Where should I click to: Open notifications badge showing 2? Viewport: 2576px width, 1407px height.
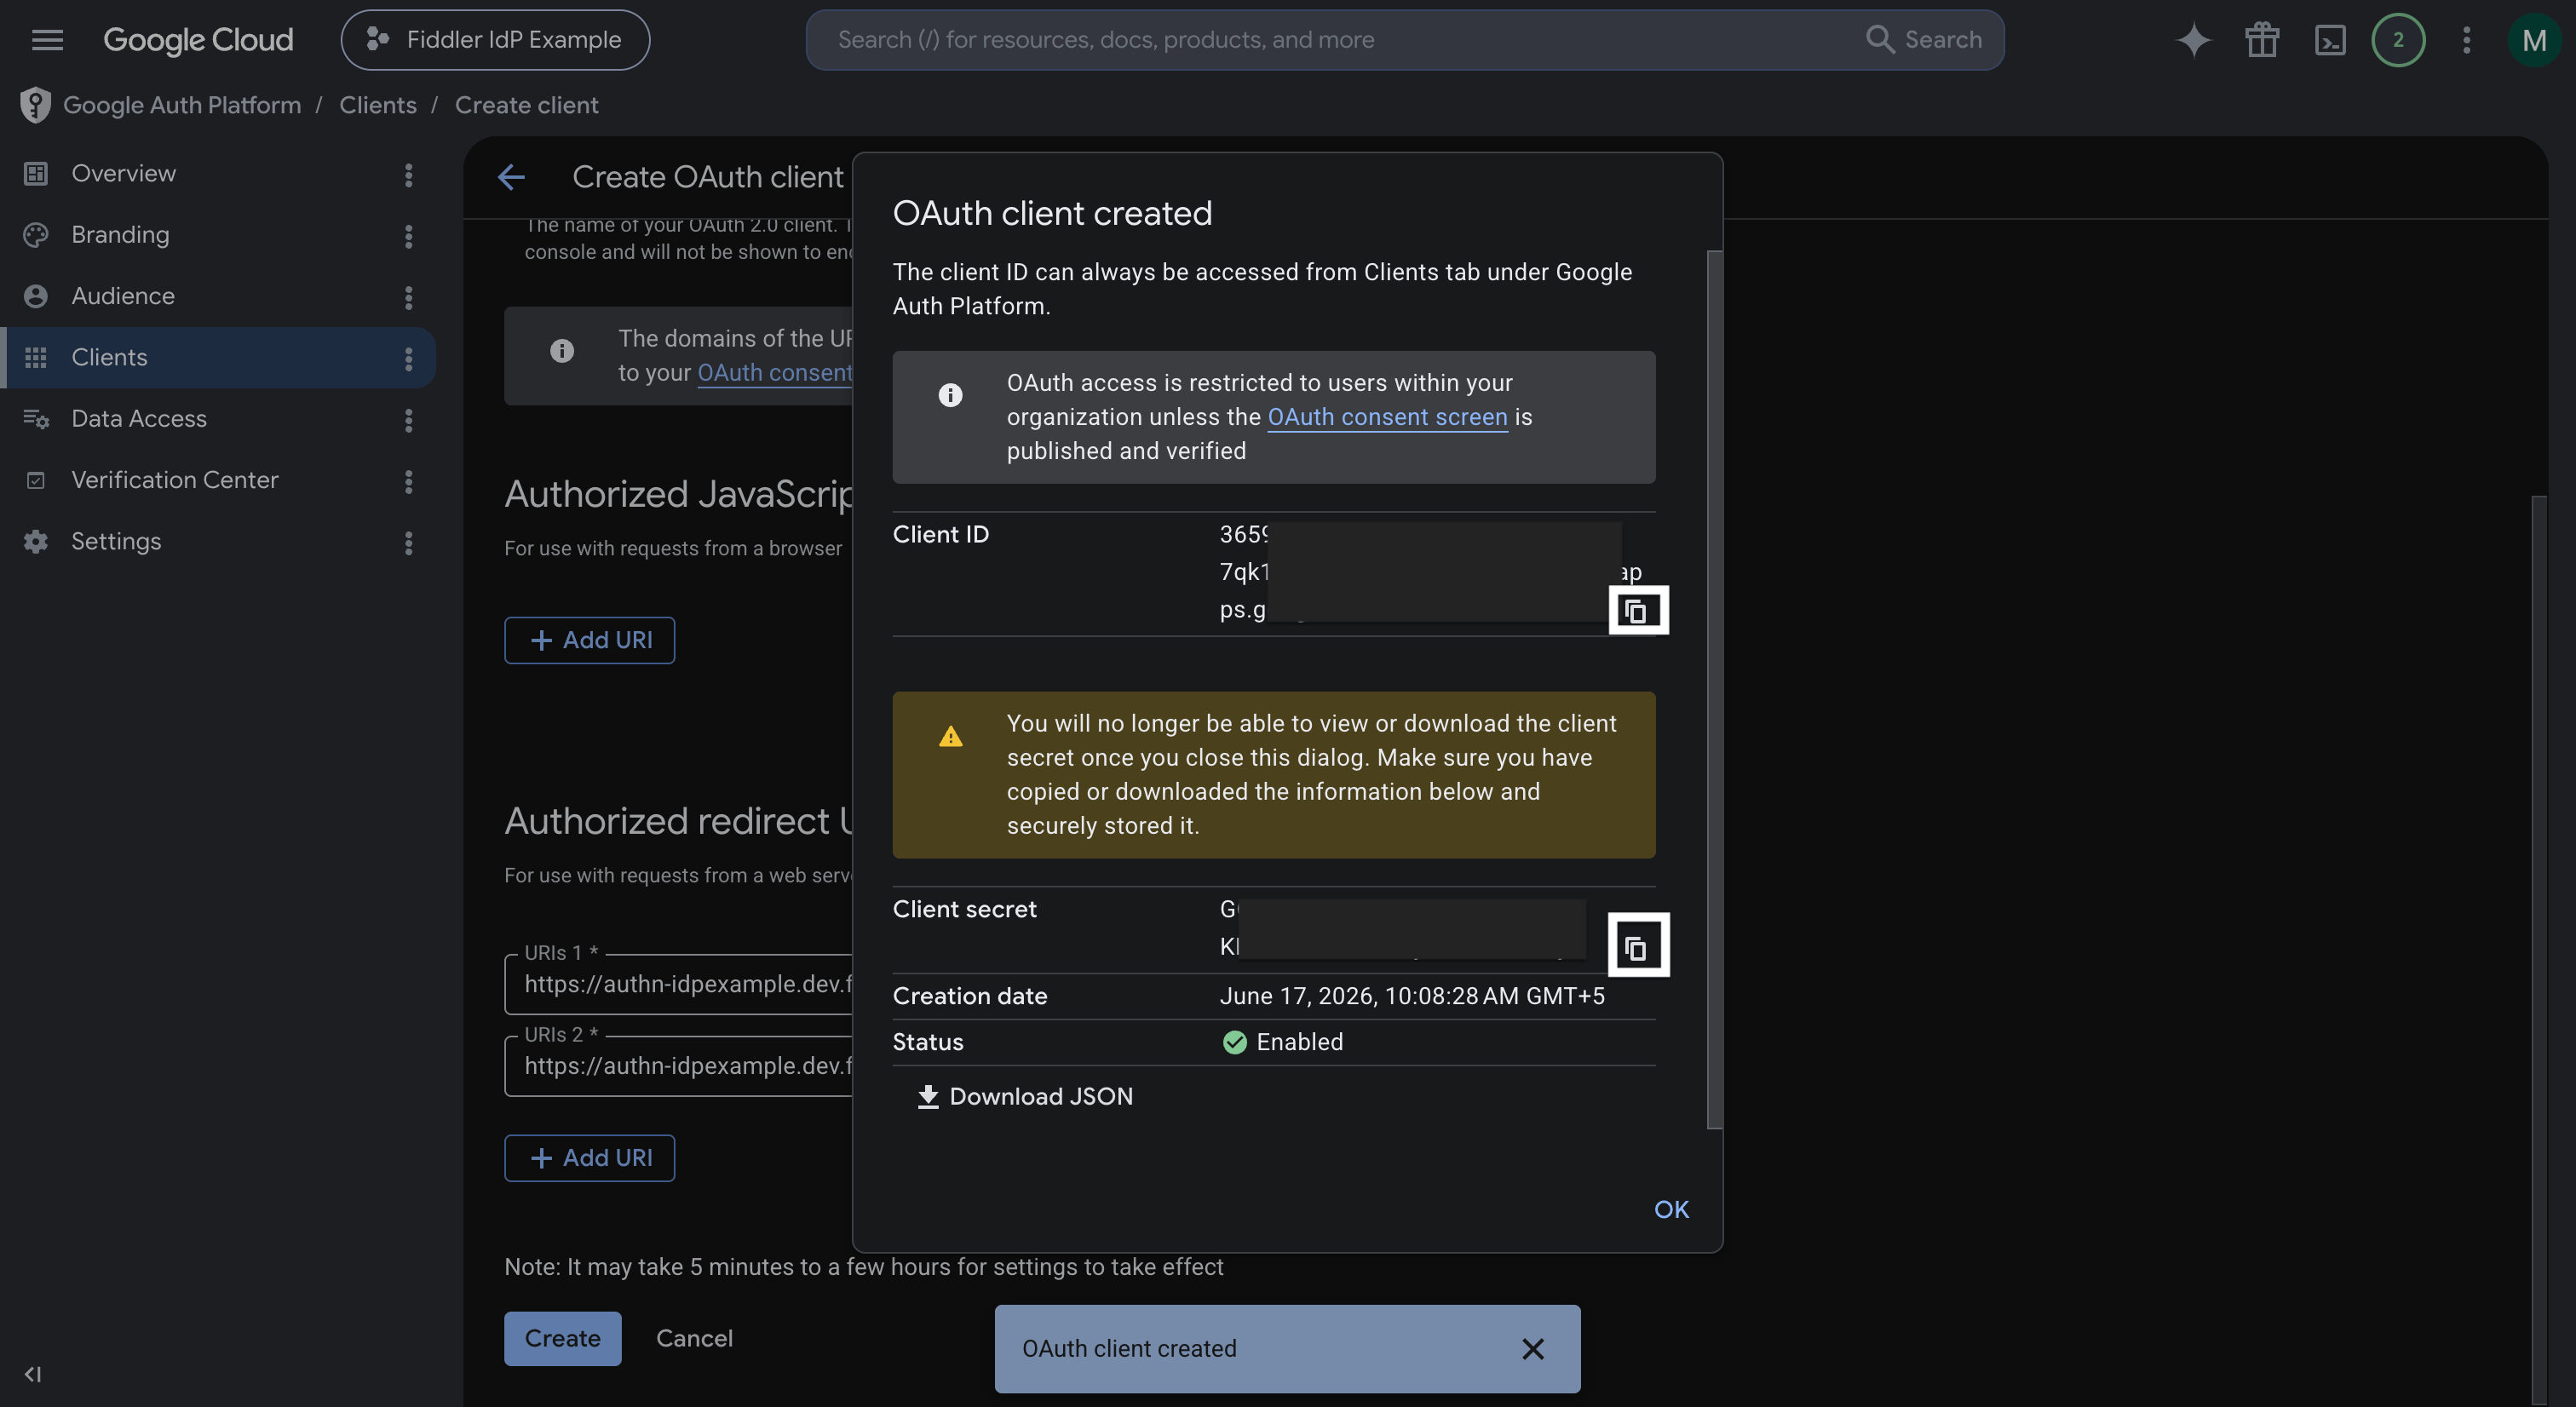point(2398,40)
